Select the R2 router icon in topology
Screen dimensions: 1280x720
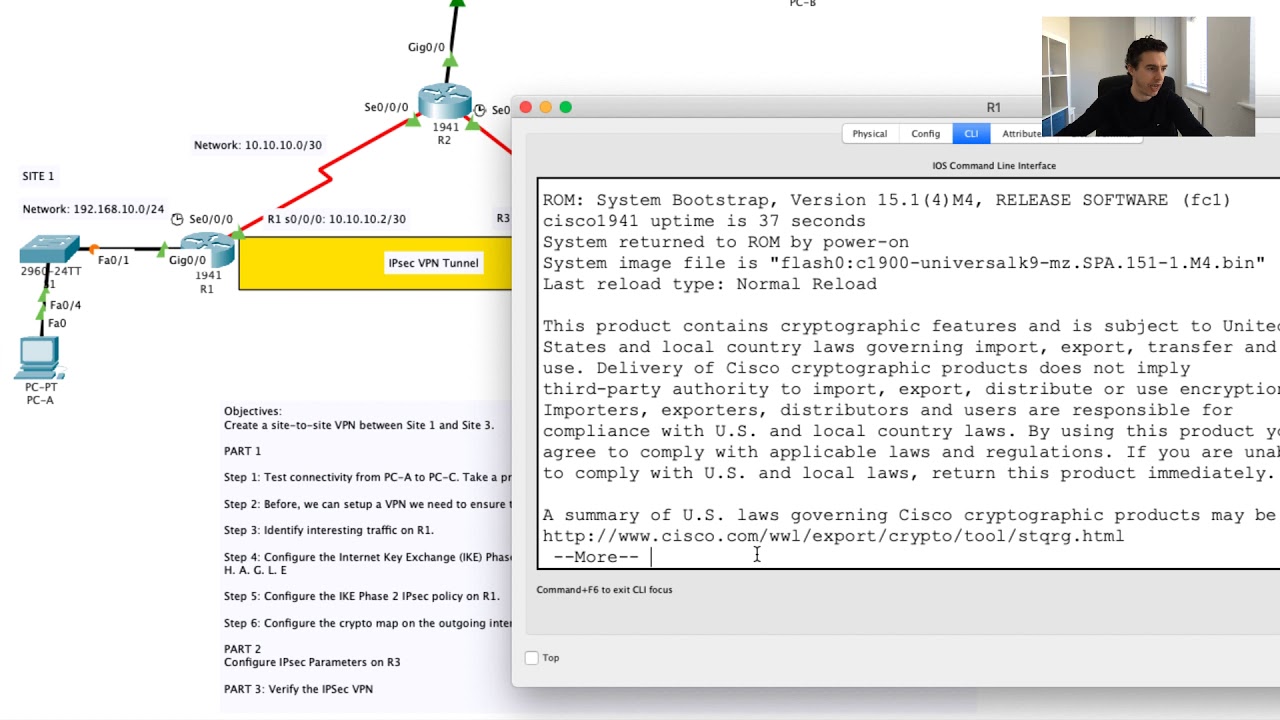445,101
